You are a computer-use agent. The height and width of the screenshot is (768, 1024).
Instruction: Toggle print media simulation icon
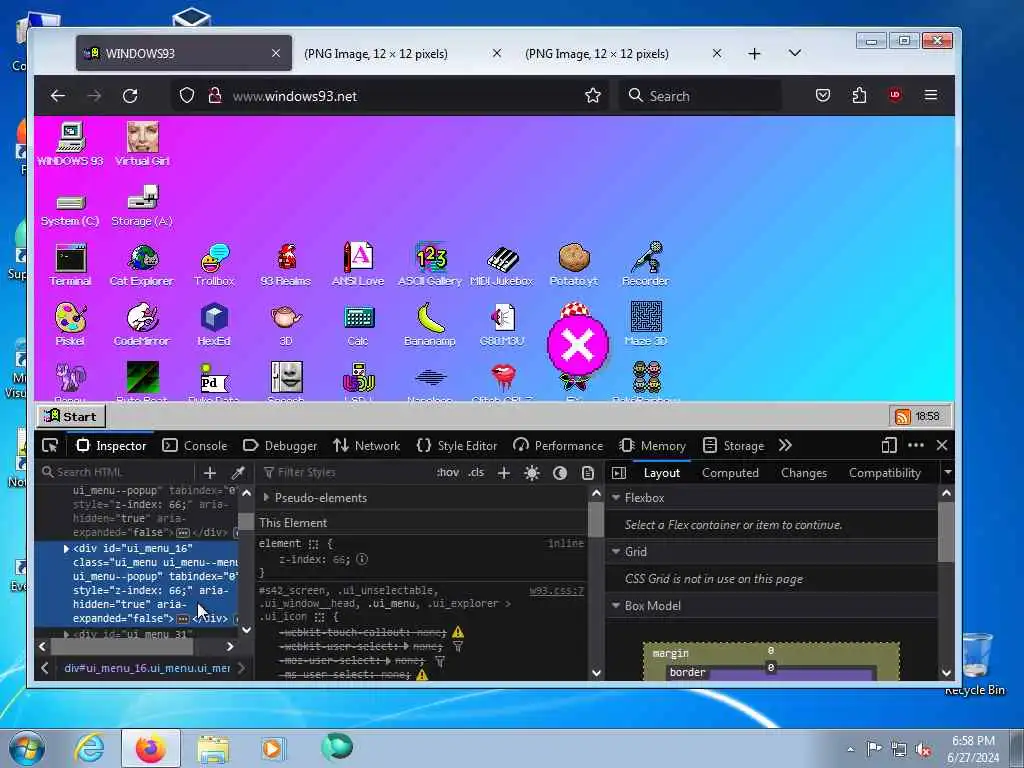[x=588, y=473]
